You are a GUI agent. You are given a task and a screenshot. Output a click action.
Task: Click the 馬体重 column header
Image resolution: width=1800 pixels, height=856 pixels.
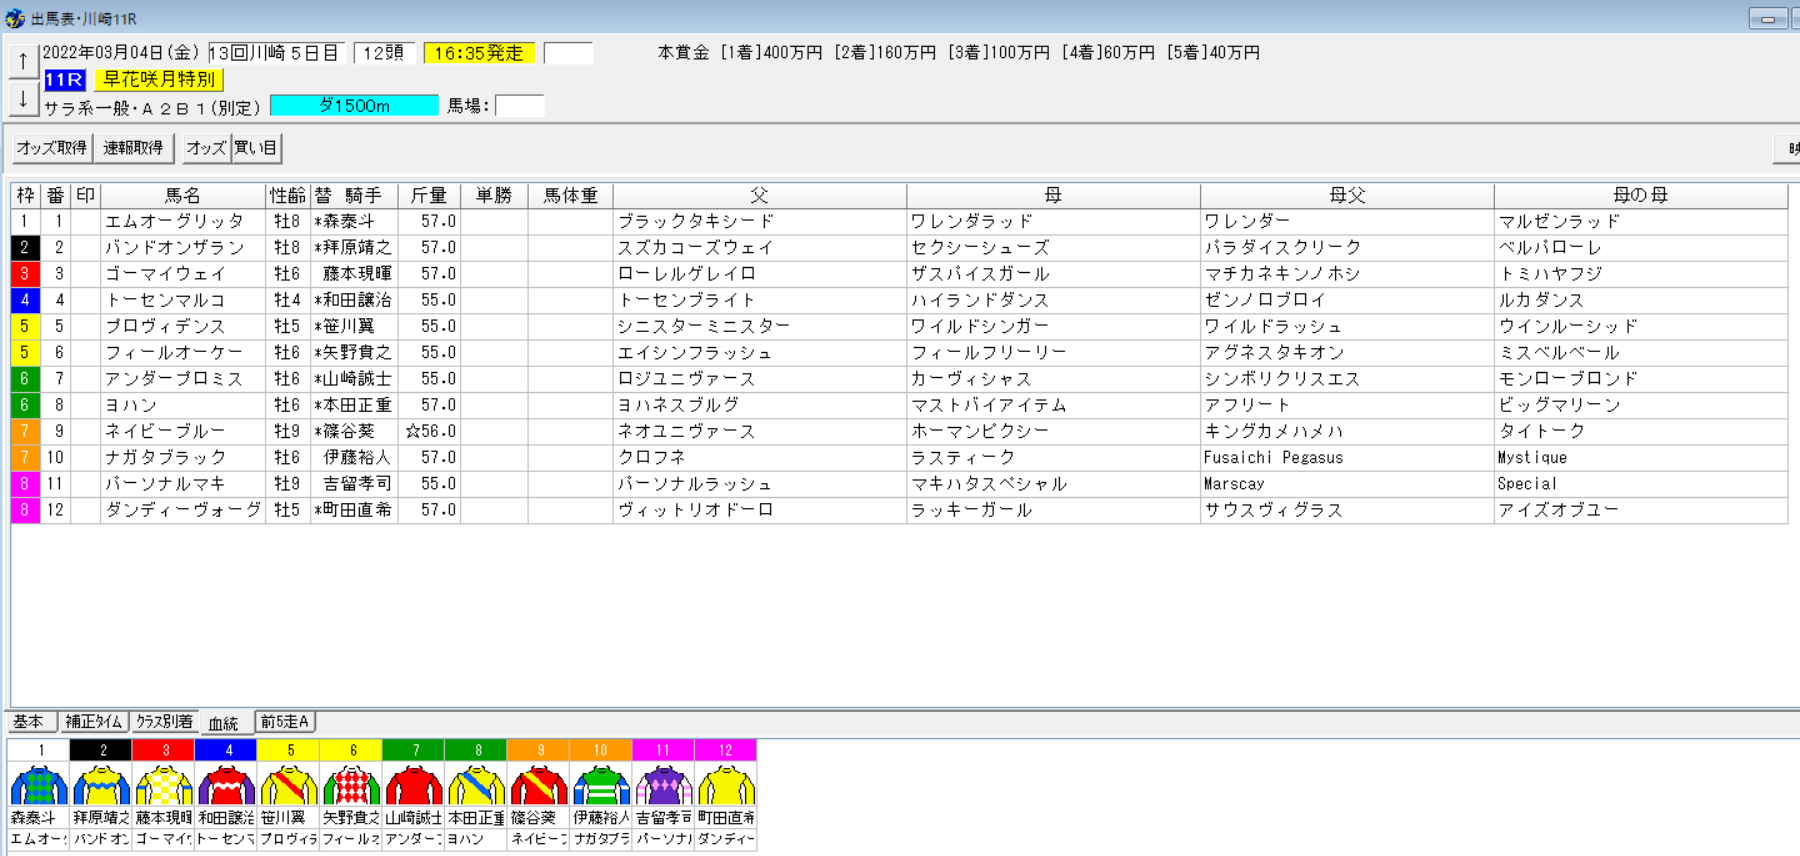coord(570,195)
